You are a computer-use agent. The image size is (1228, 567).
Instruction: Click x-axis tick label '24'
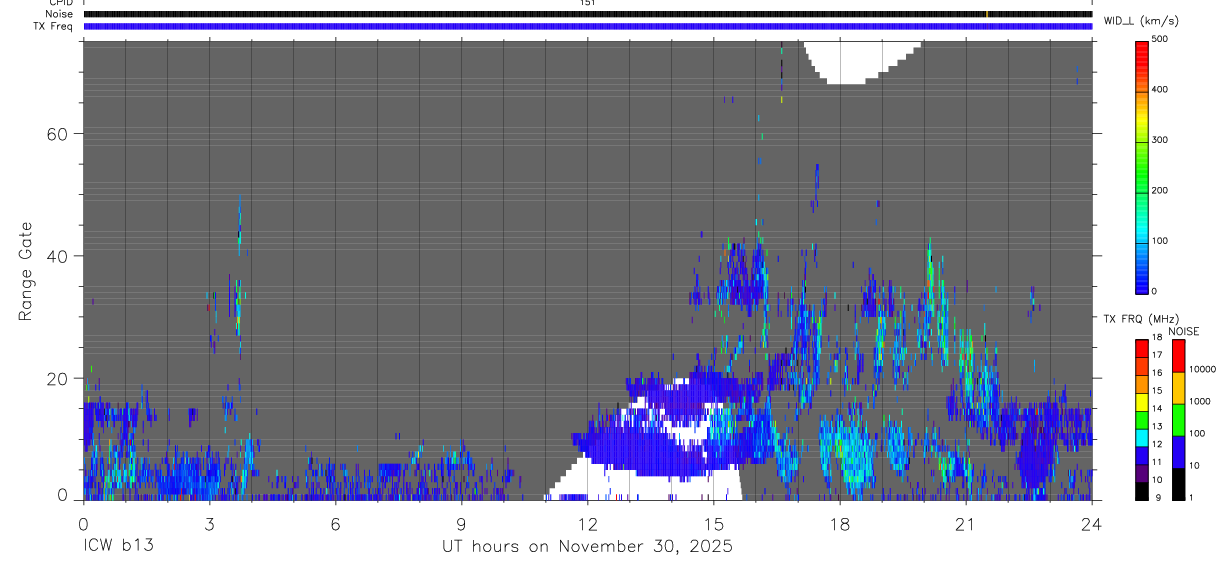[1091, 523]
